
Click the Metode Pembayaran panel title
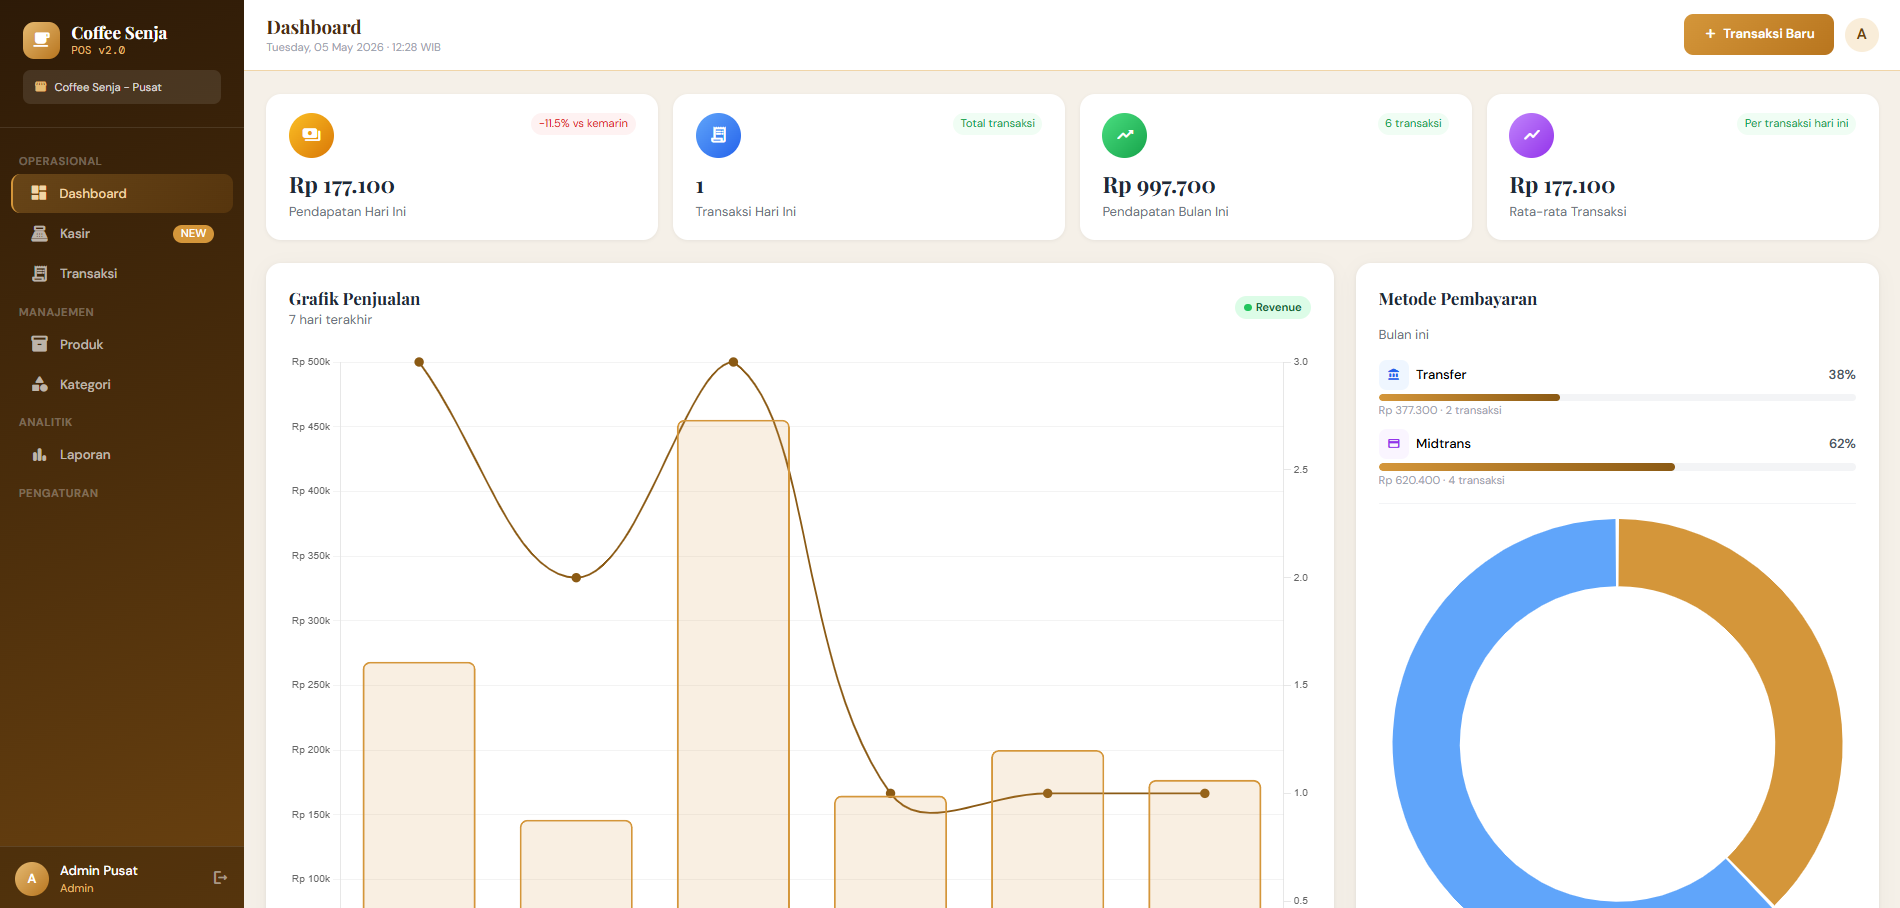(x=1457, y=299)
